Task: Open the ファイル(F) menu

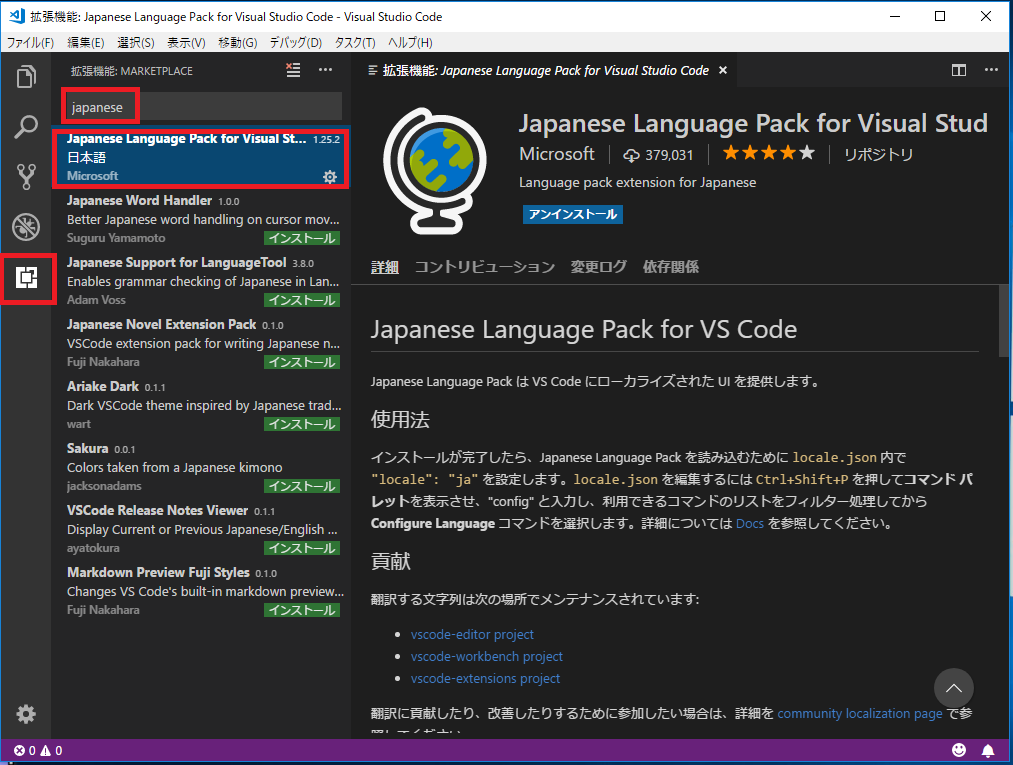Action: click(x=30, y=43)
